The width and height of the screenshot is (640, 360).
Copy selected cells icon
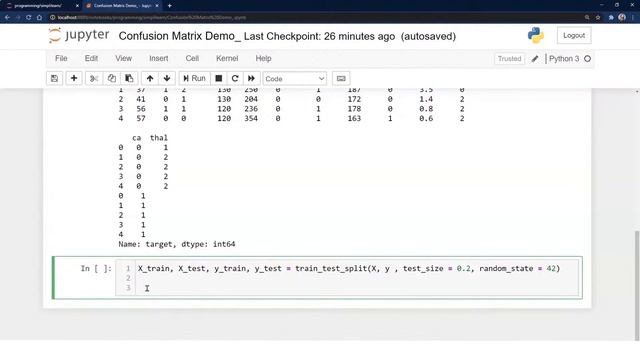tap(111, 78)
